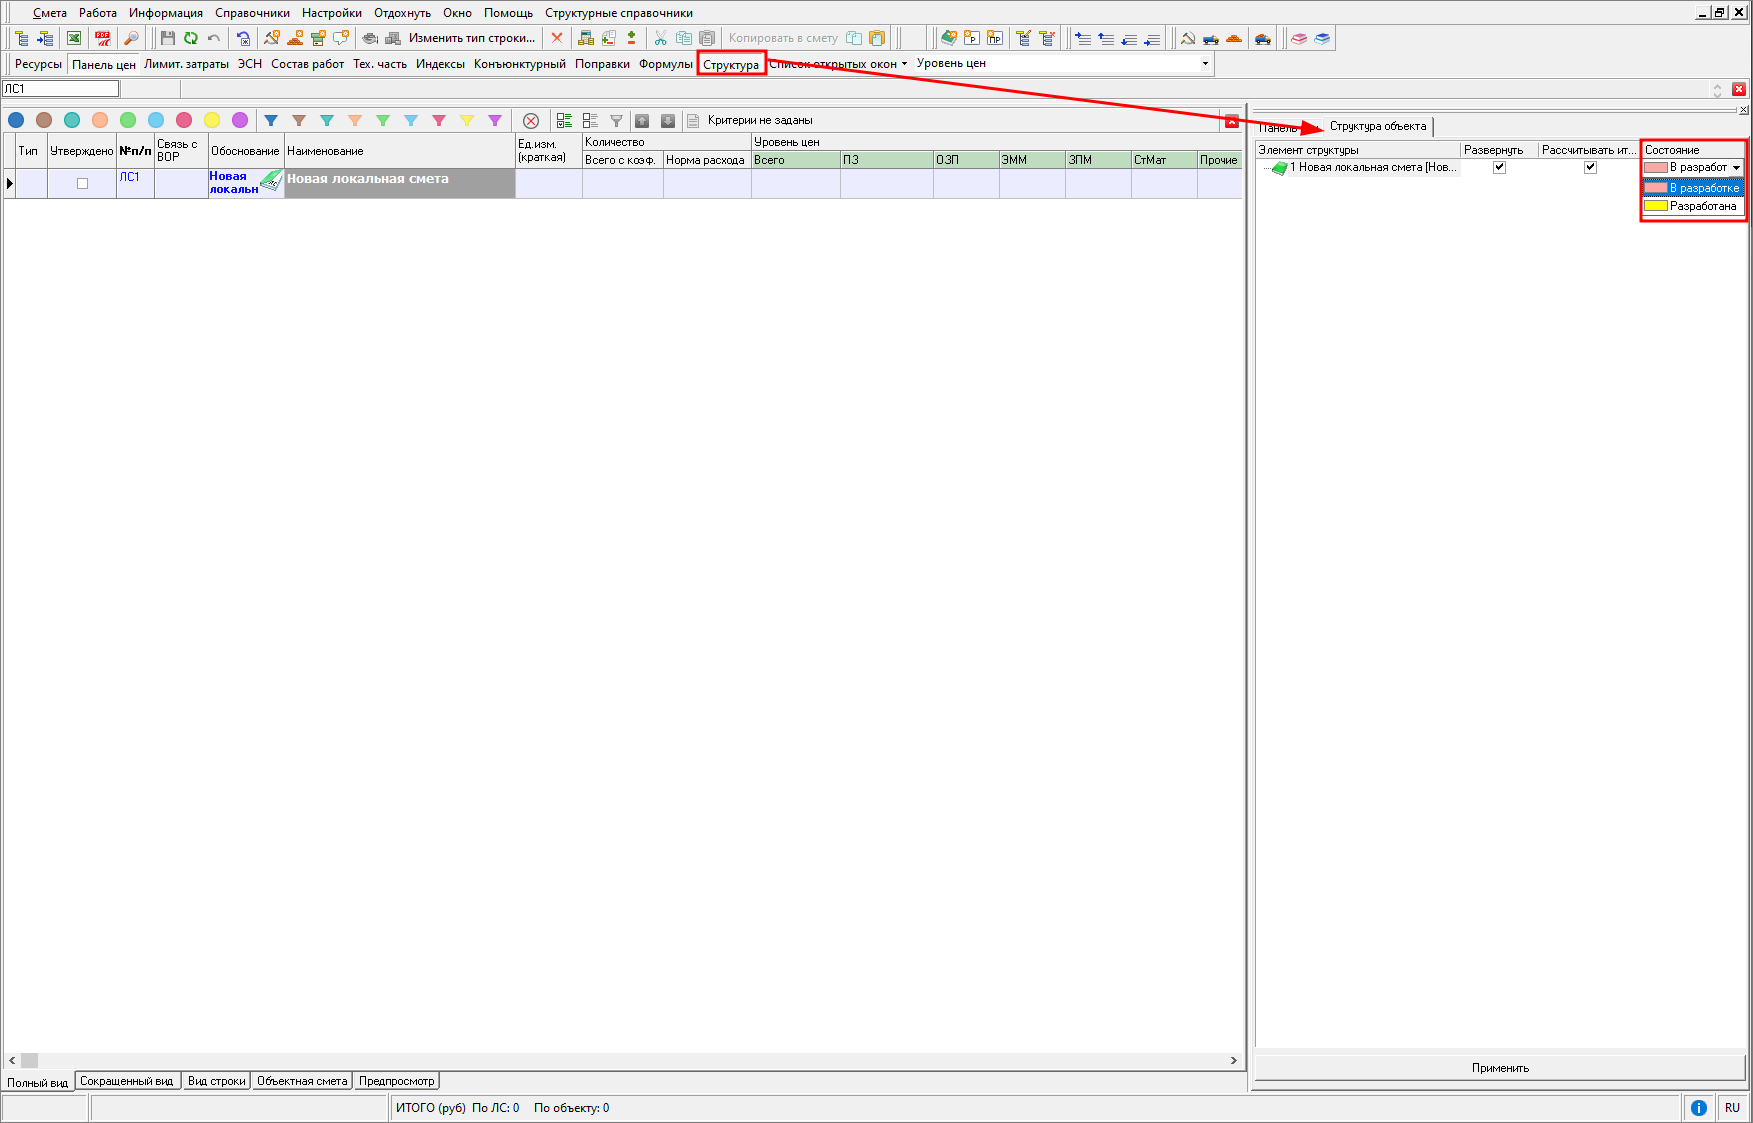Click the Структура toolbar button
The image size is (1753, 1123).
click(731, 64)
